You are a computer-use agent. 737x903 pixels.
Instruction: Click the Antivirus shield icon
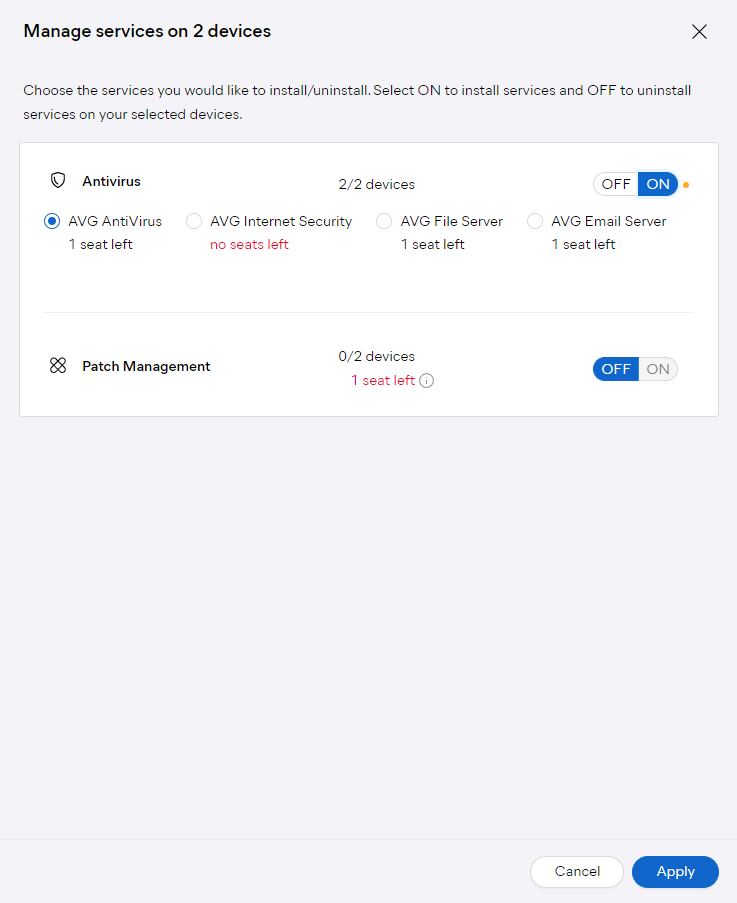tap(58, 180)
